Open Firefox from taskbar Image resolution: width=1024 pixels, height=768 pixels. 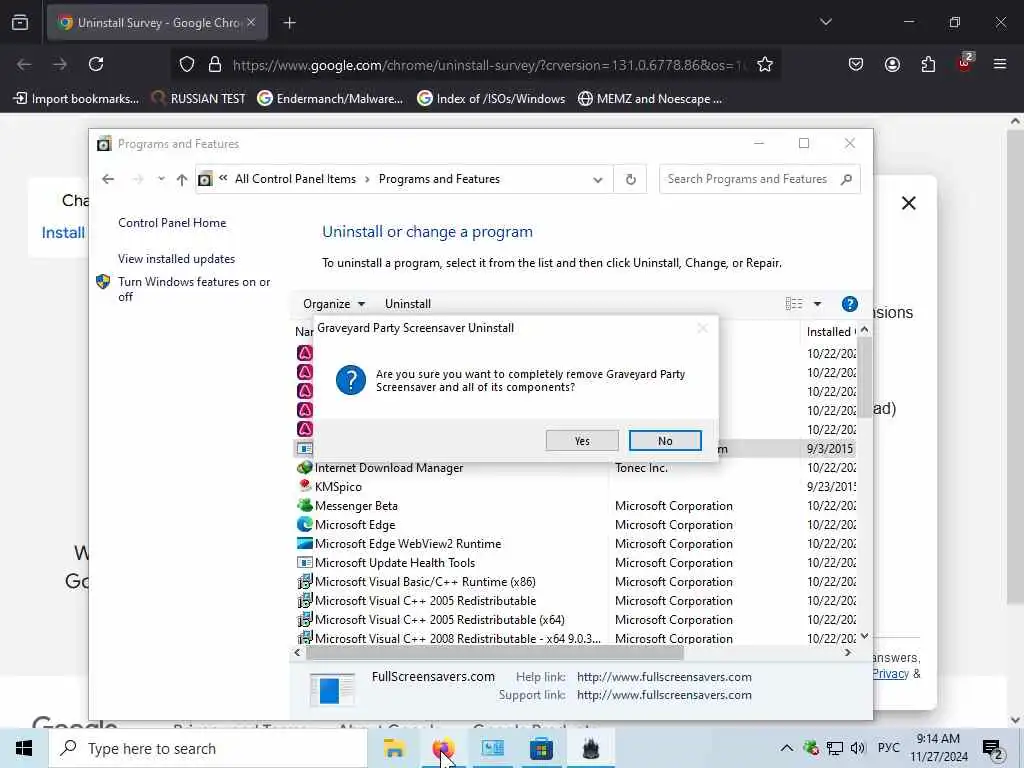tap(443, 748)
